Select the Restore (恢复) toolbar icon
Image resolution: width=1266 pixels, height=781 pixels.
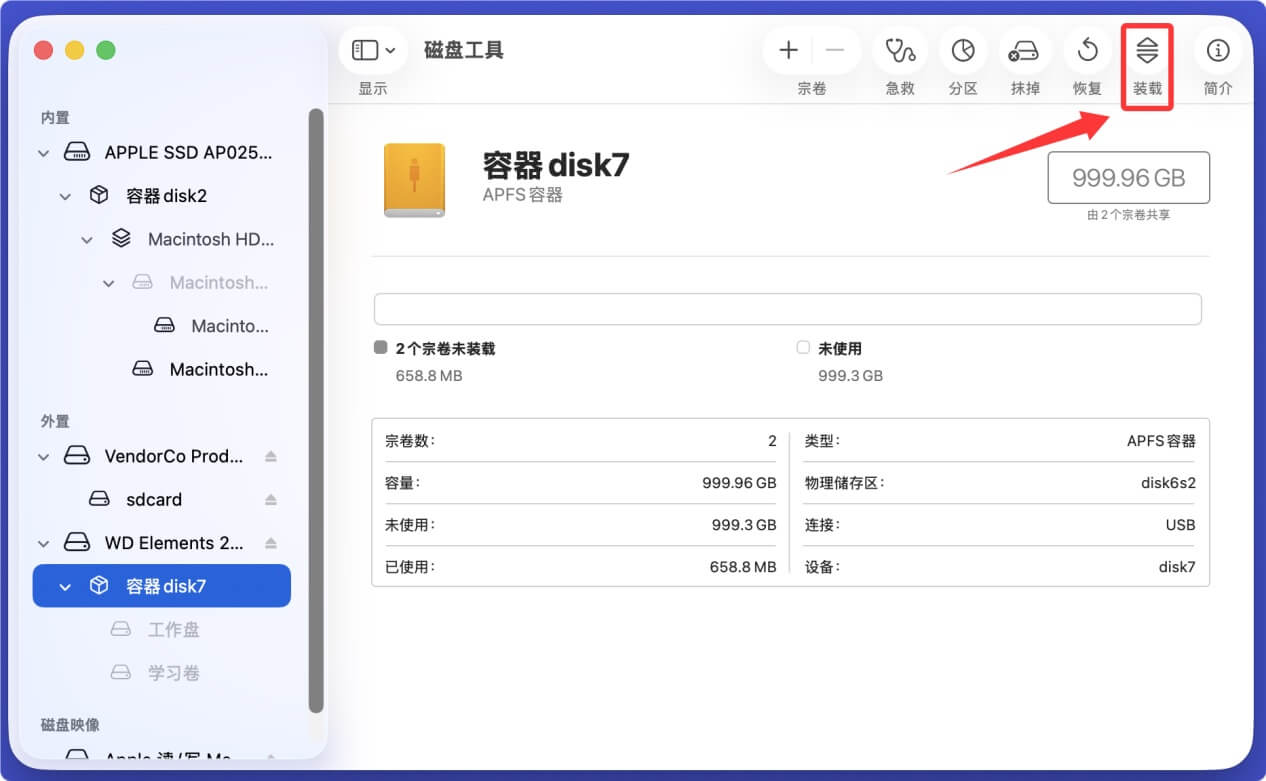point(1087,50)
